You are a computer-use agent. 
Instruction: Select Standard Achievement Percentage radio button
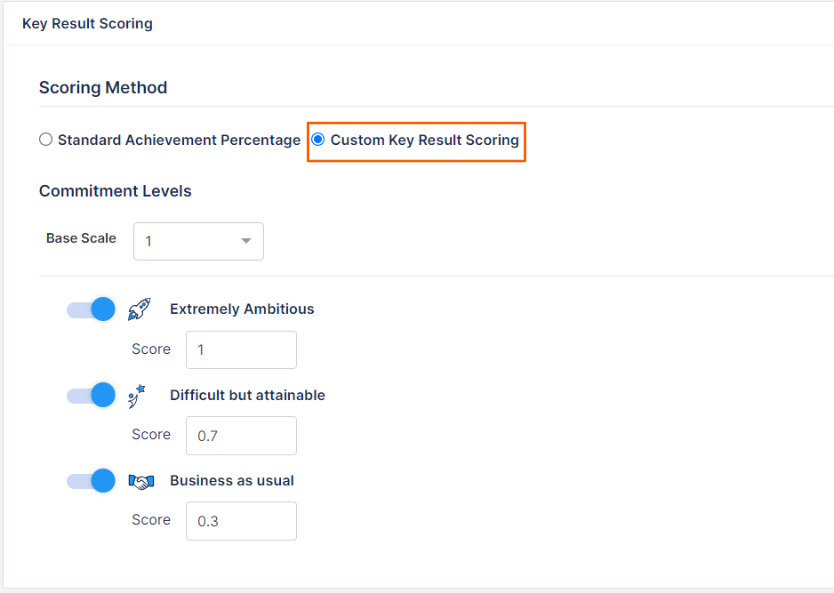(45, 140)
